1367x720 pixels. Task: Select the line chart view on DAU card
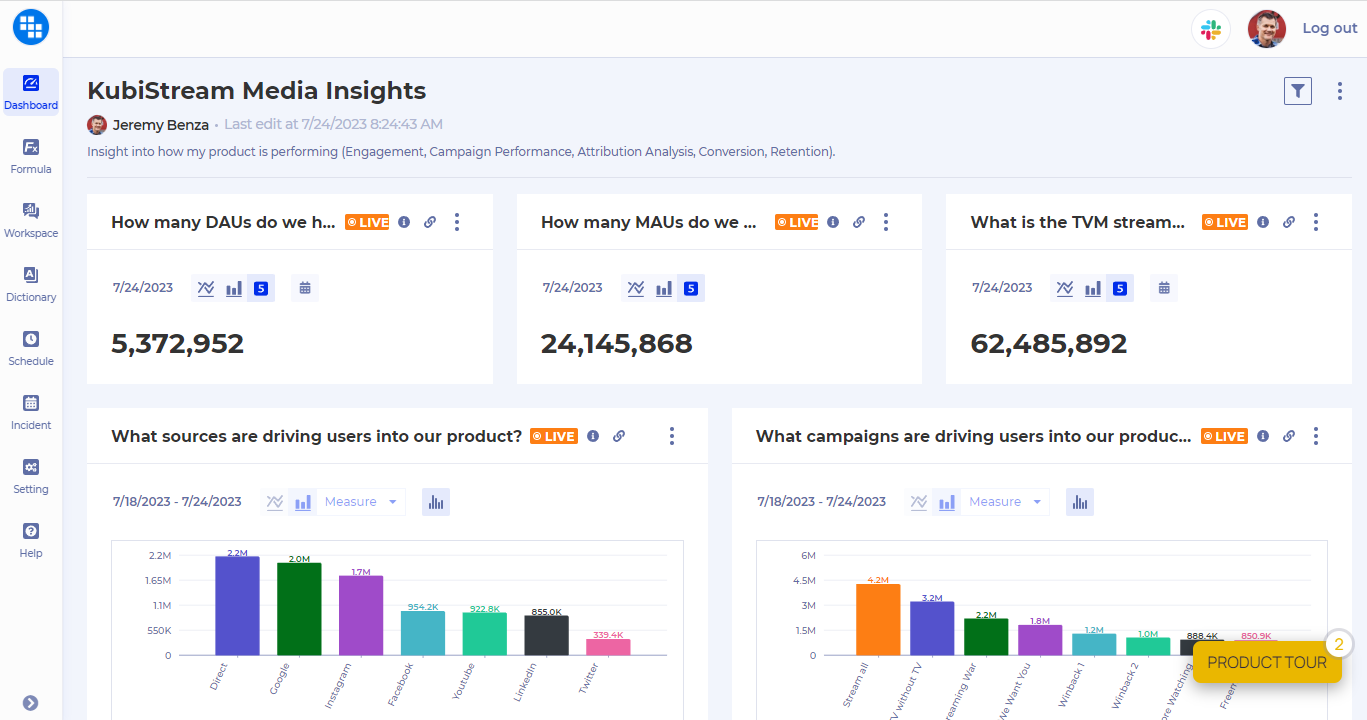click(x=206, y=287)
